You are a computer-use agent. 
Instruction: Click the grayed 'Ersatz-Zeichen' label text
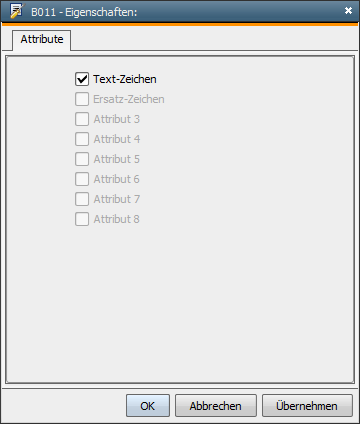click(129, 99)
